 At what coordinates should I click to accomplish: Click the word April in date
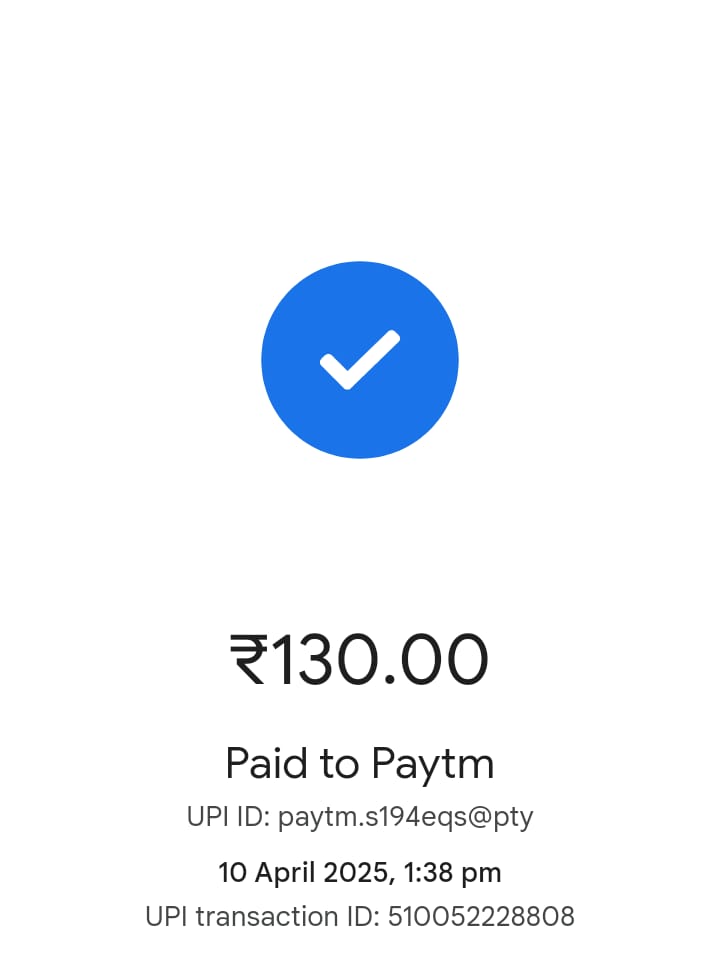285,874
